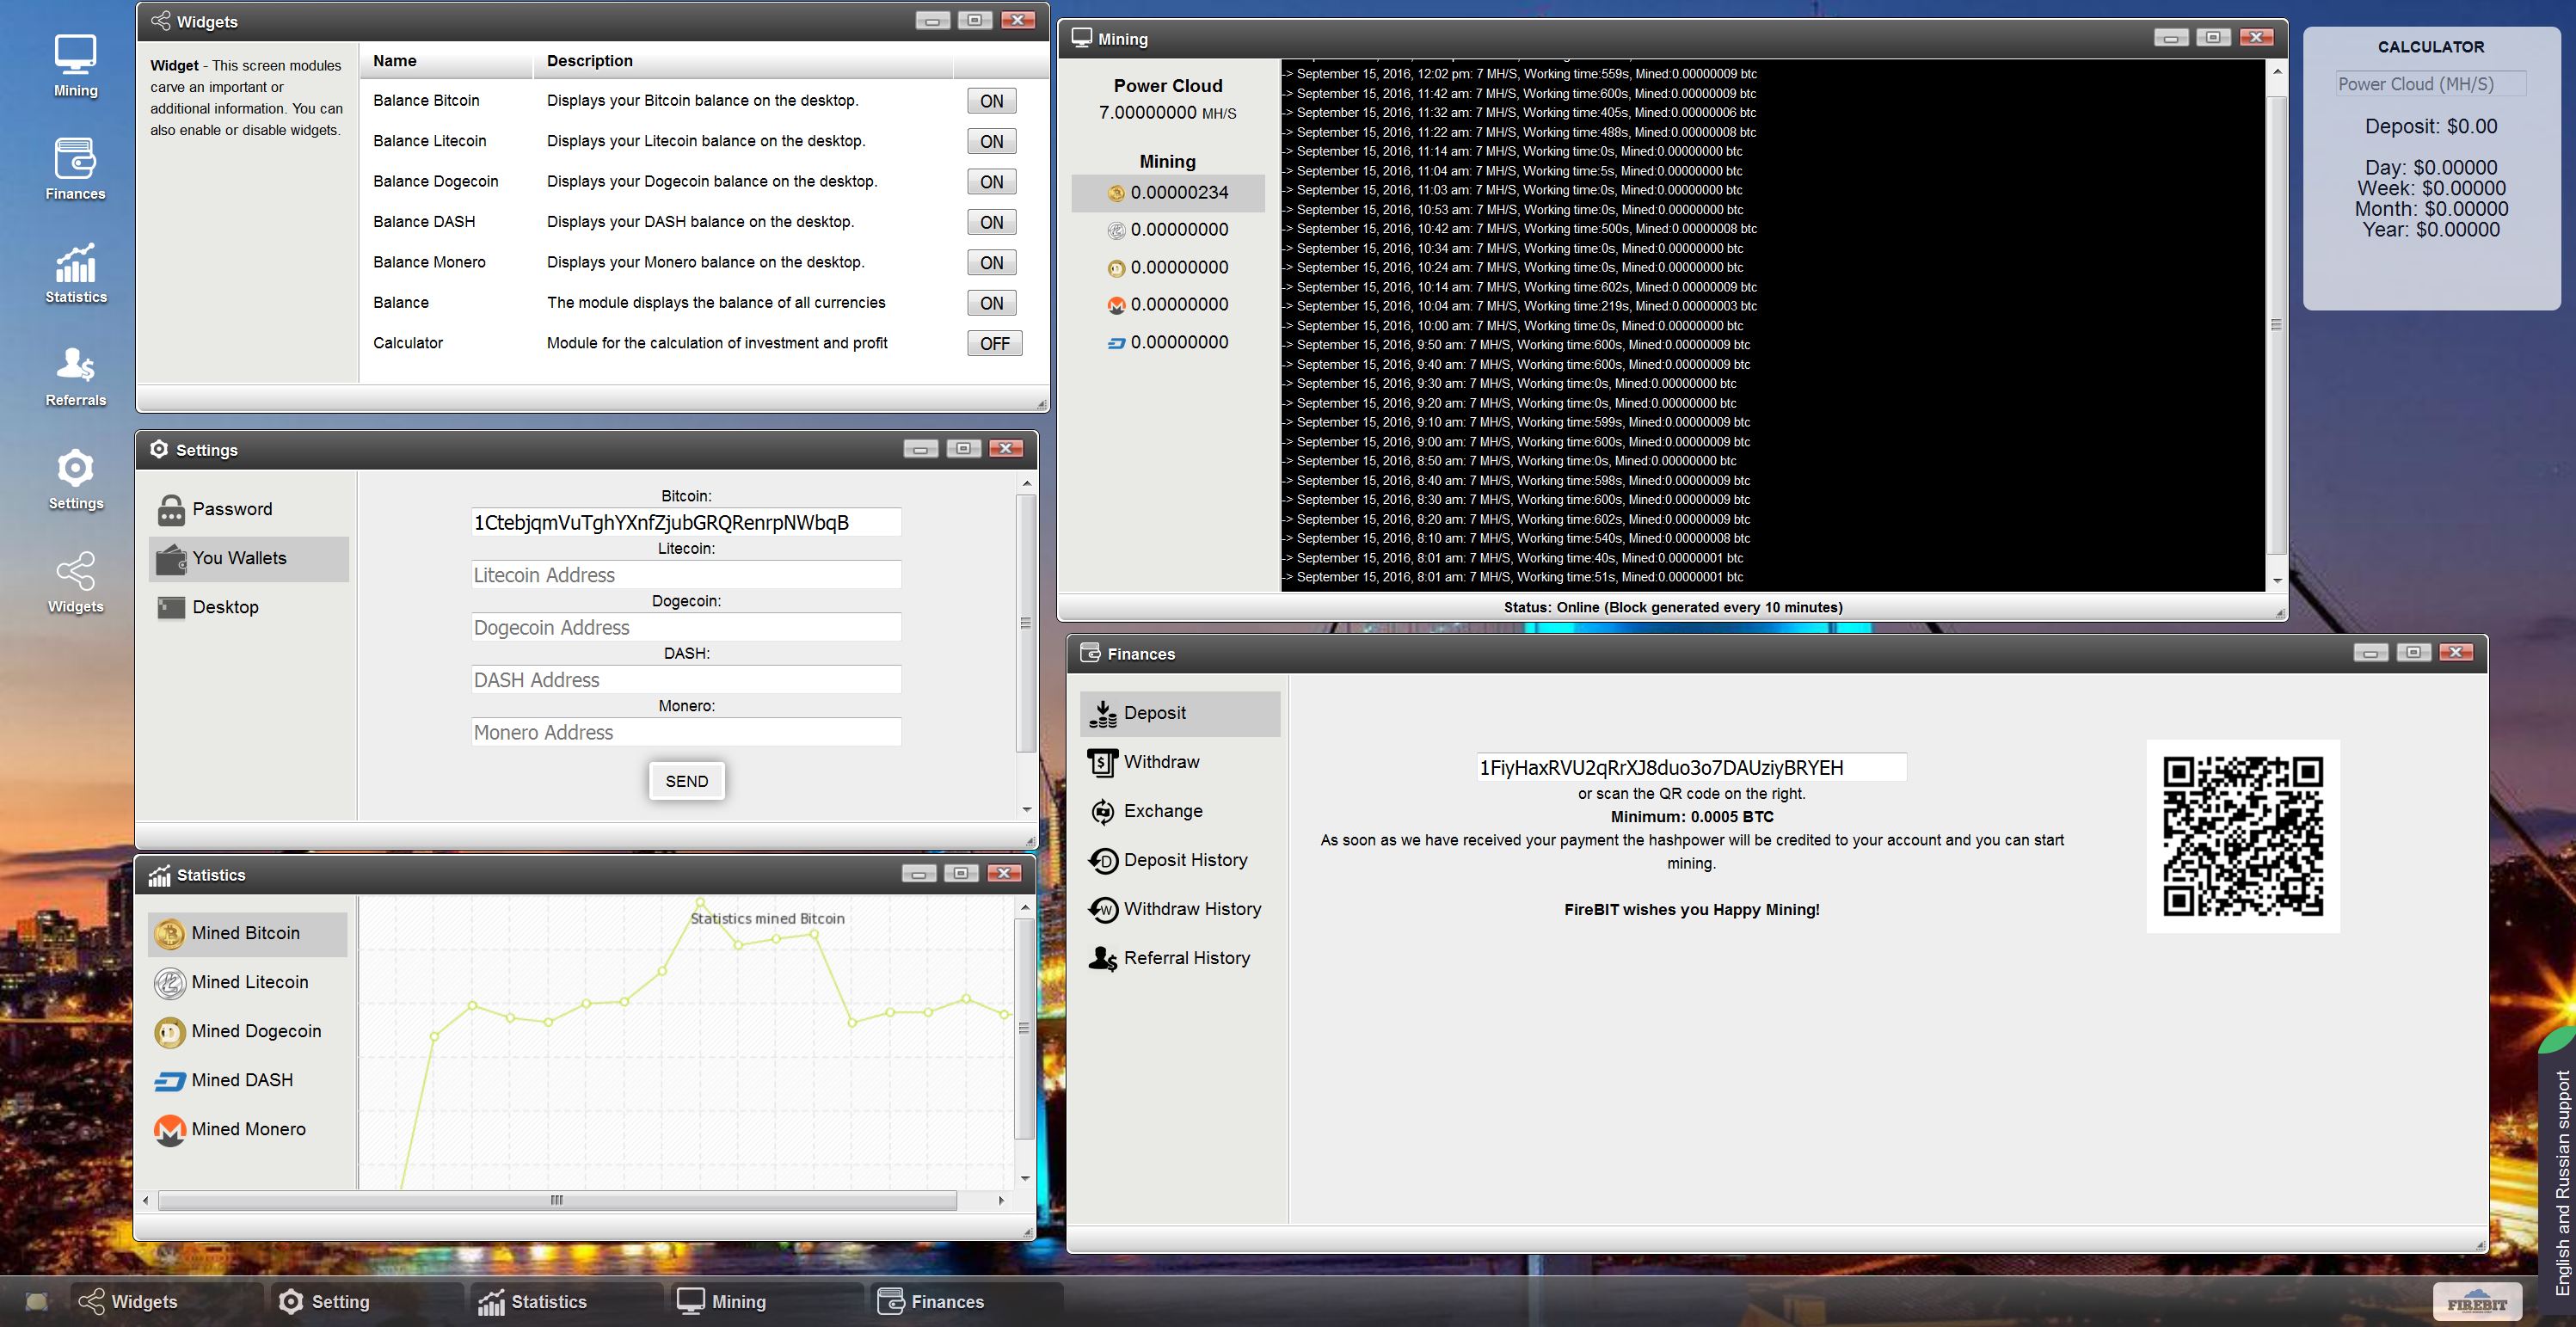Click the Mined Monero logo icon

169,1130
